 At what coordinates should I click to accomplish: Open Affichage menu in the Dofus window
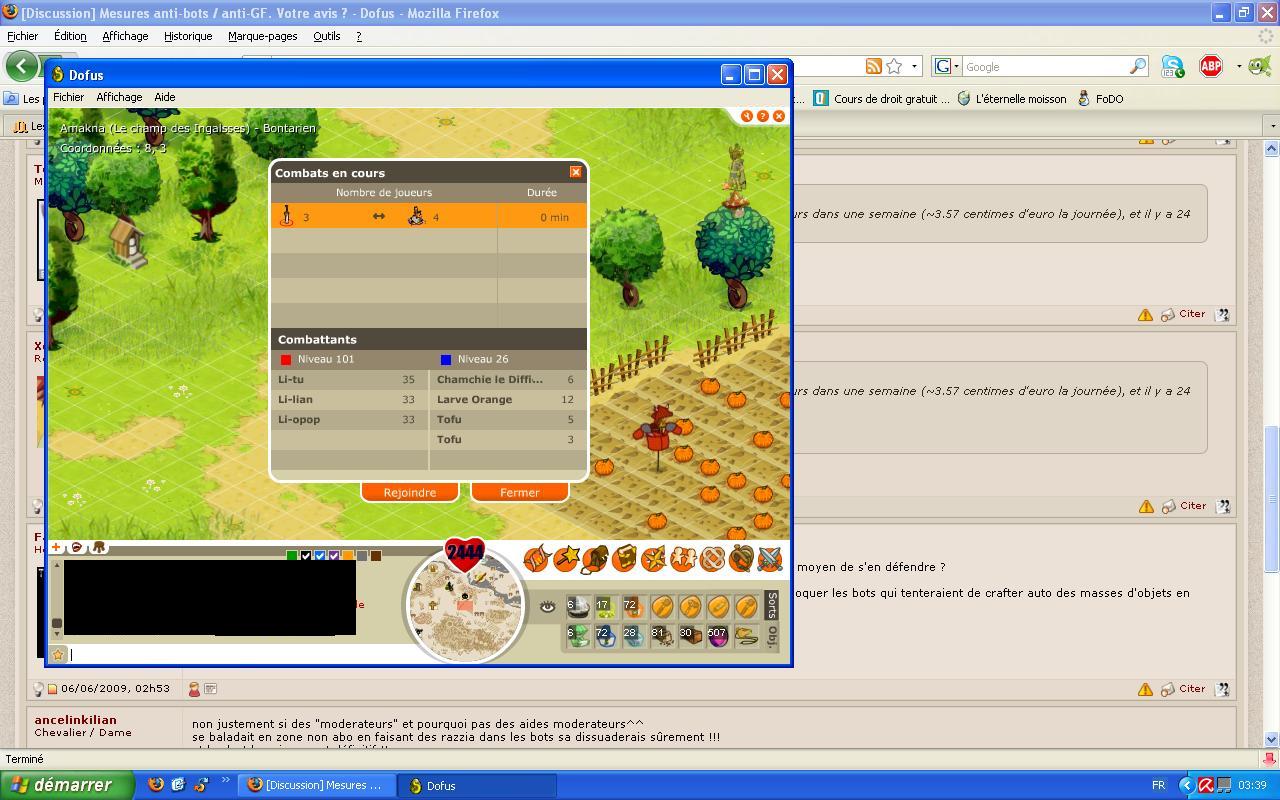(x=119, y=97)
